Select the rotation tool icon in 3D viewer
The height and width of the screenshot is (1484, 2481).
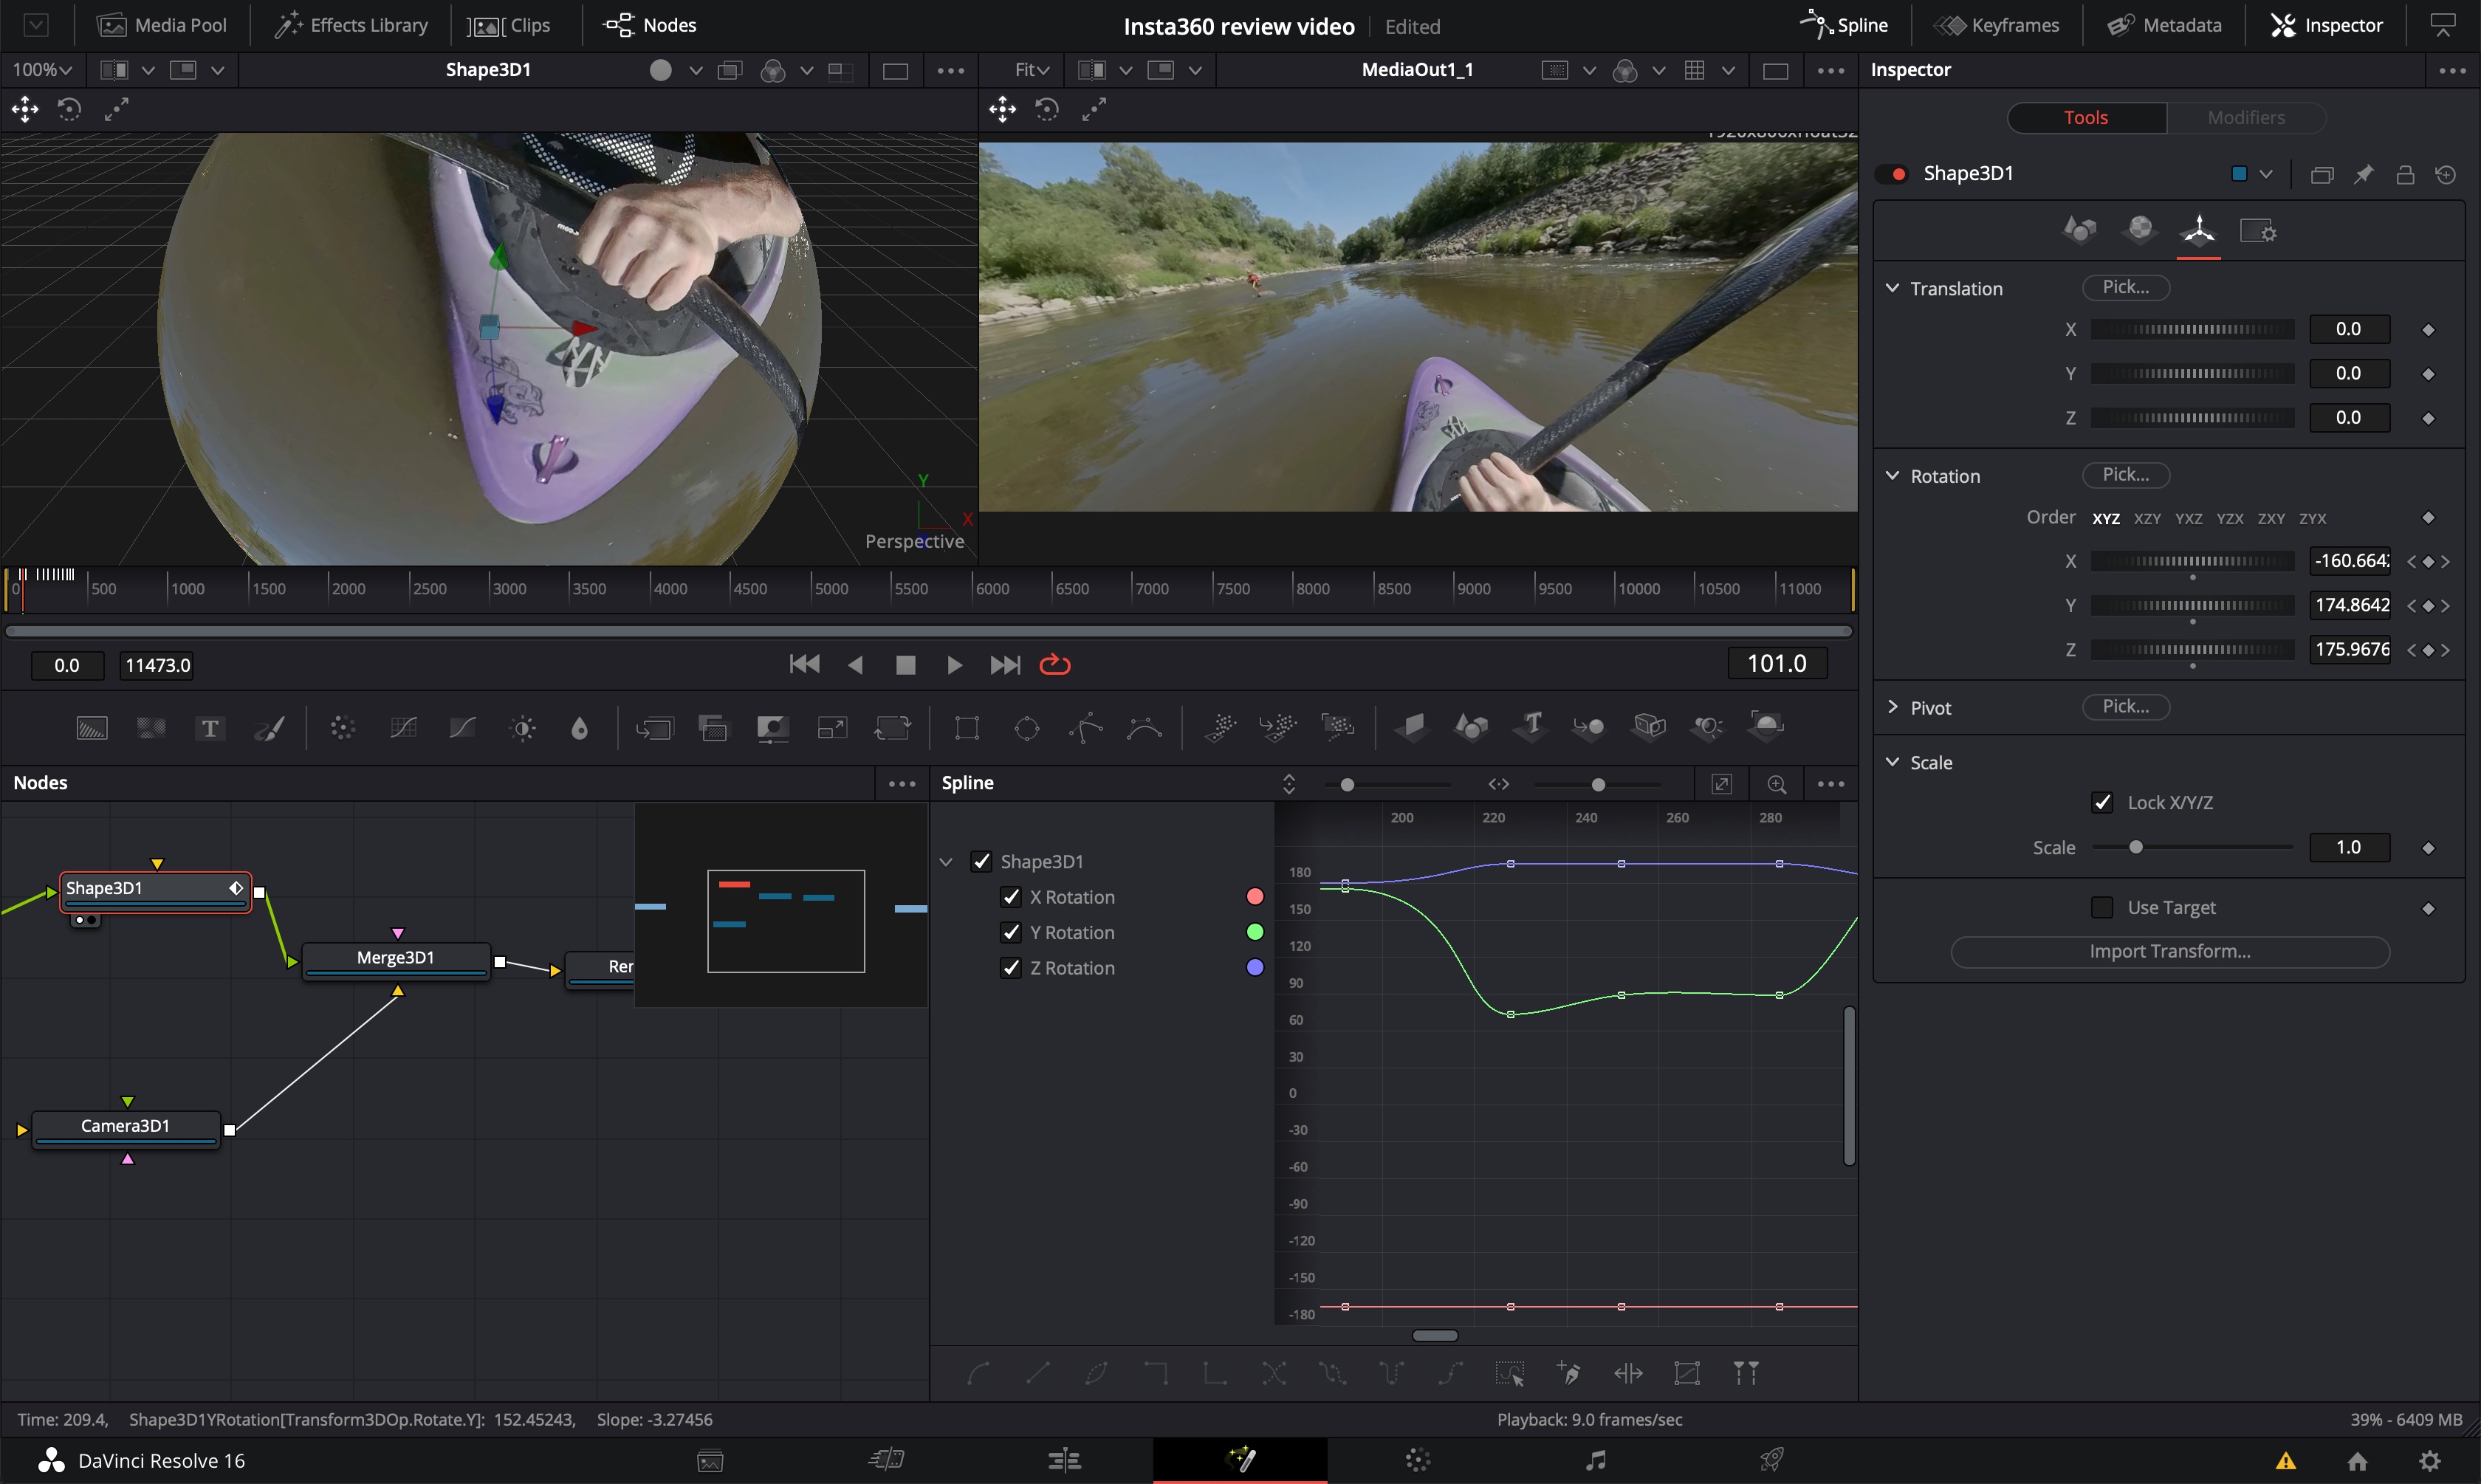[x=71, y=109]
